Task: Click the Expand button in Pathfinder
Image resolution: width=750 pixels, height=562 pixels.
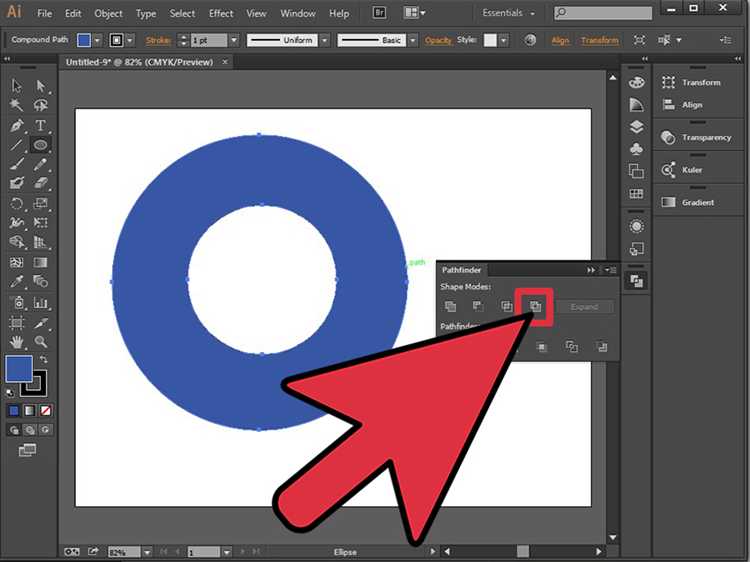Action: [585, 307]
